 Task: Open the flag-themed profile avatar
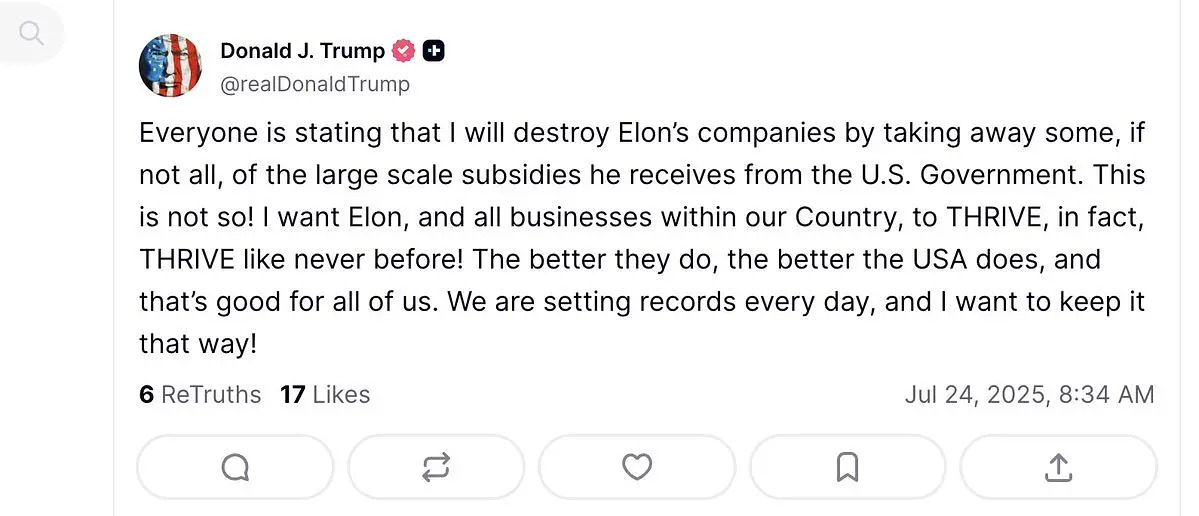(x=170, y=65)
